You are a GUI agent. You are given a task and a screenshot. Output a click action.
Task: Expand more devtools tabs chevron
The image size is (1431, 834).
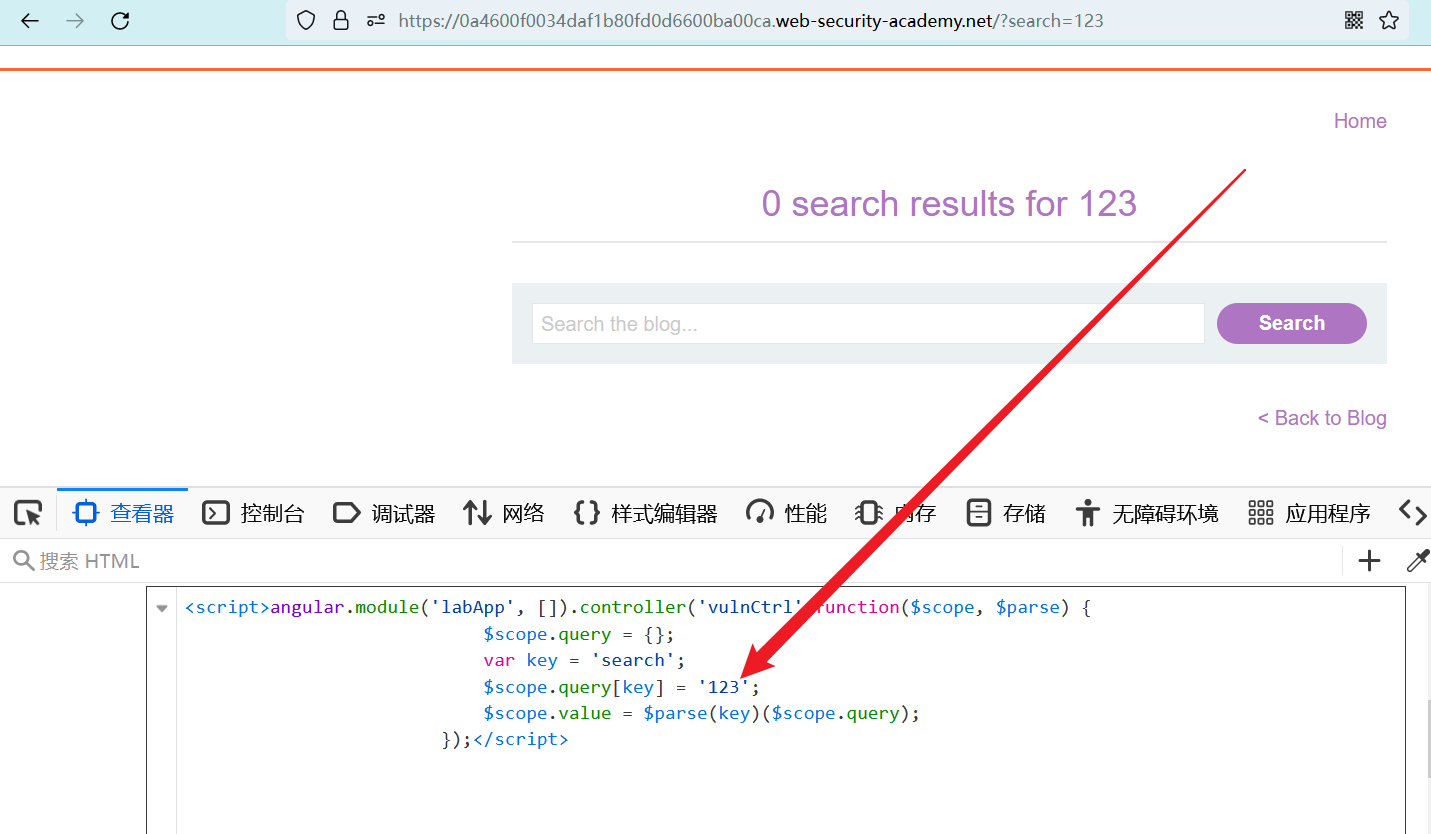tap(1412, 513)
